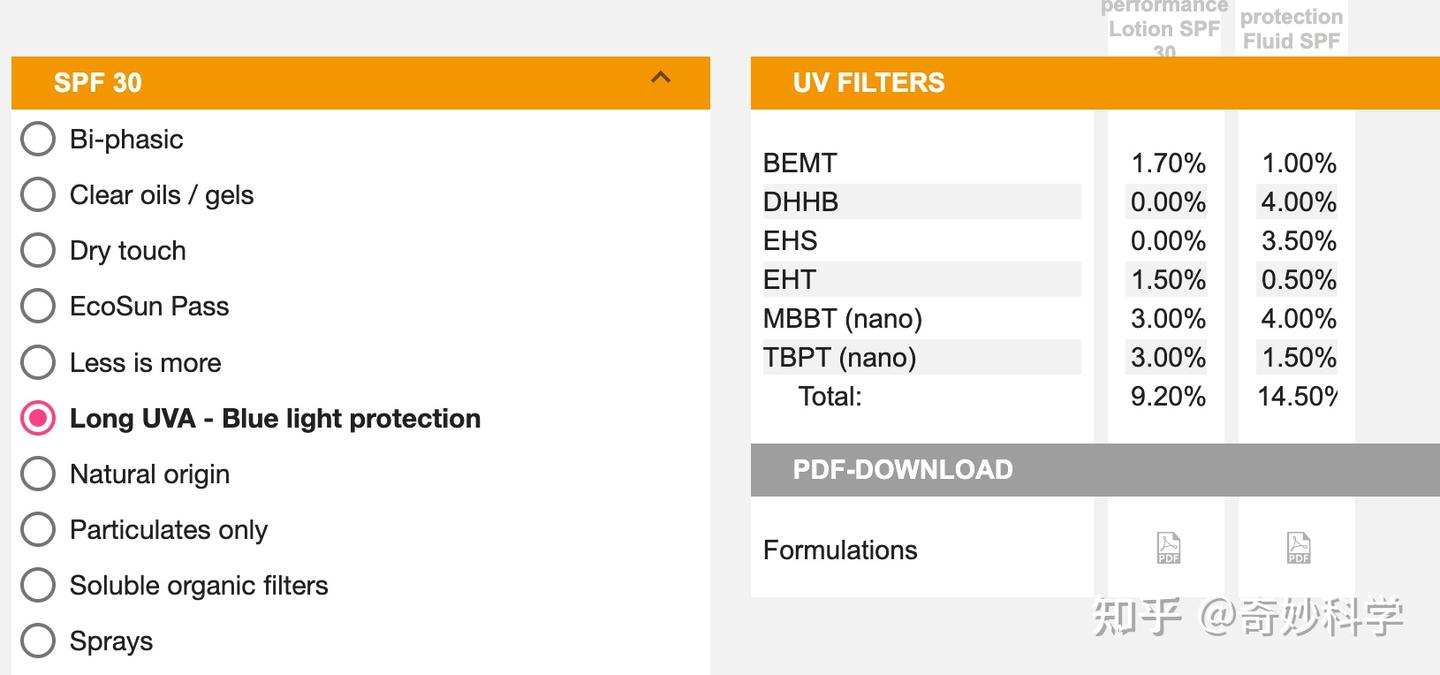Enable the EcoSun Pass filter

point(38,306)
